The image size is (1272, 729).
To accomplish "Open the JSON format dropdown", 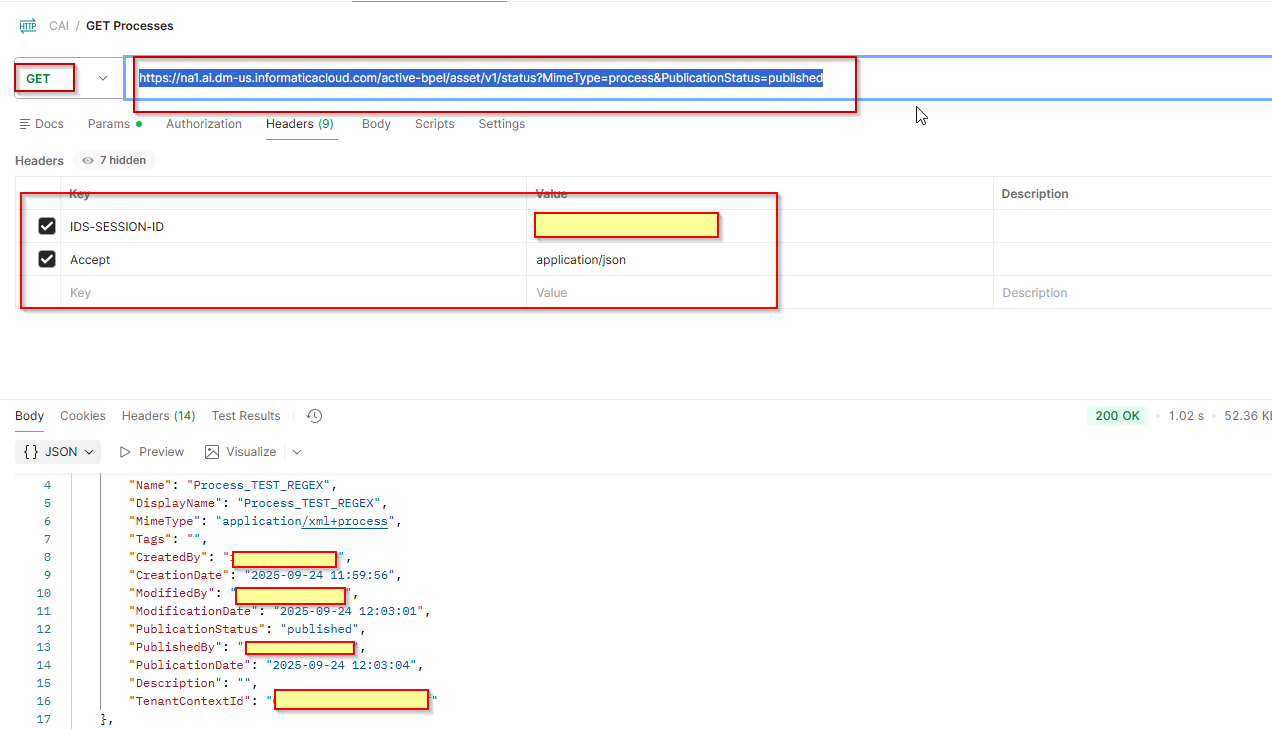I will point(58,452).
